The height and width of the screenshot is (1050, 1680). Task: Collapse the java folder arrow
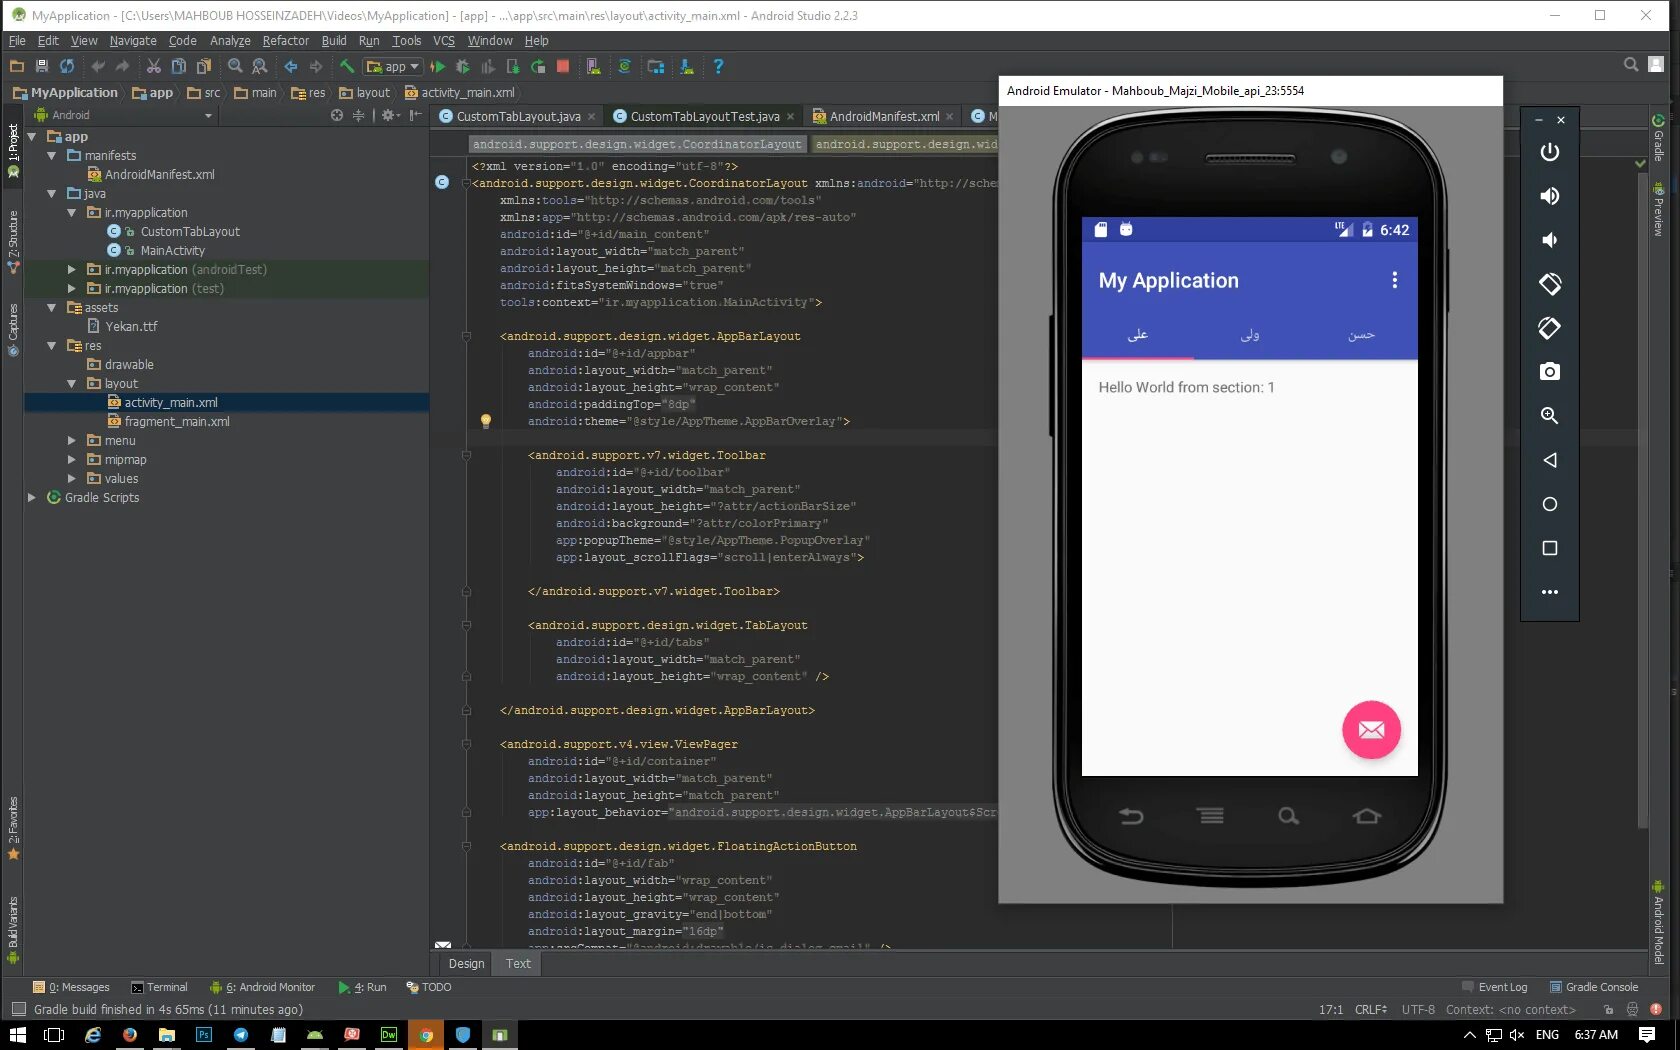[52, 193]
